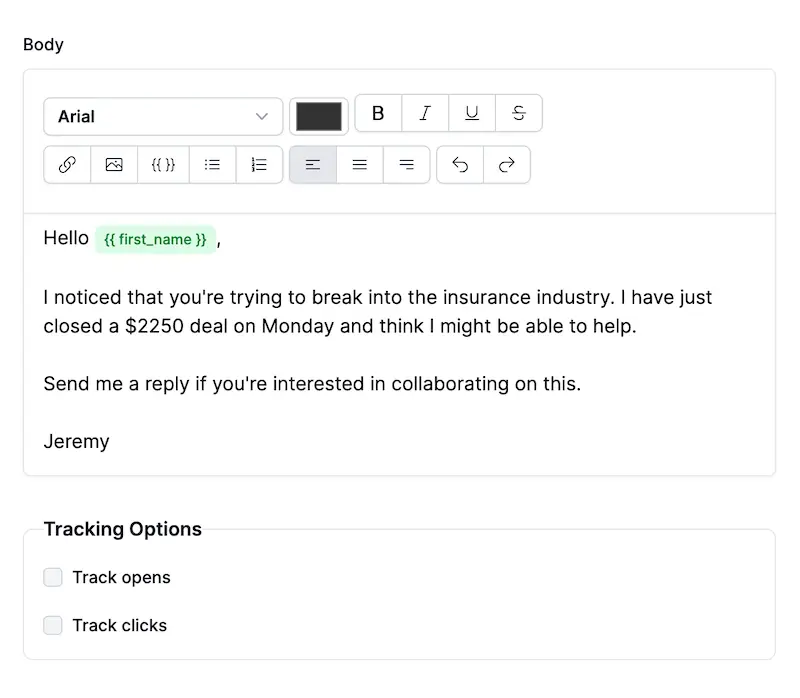The width and height of the screenshot is (800, 698).
Task: Create a numbered list
Action: pyautogui.click(x=259, y=164)
